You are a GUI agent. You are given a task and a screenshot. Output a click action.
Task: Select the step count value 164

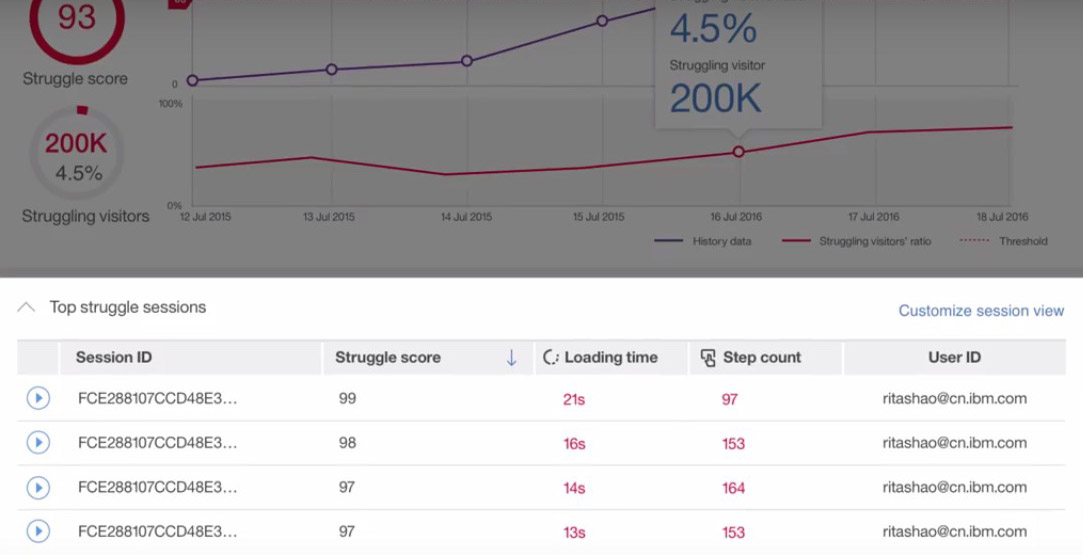coord(733,488)
